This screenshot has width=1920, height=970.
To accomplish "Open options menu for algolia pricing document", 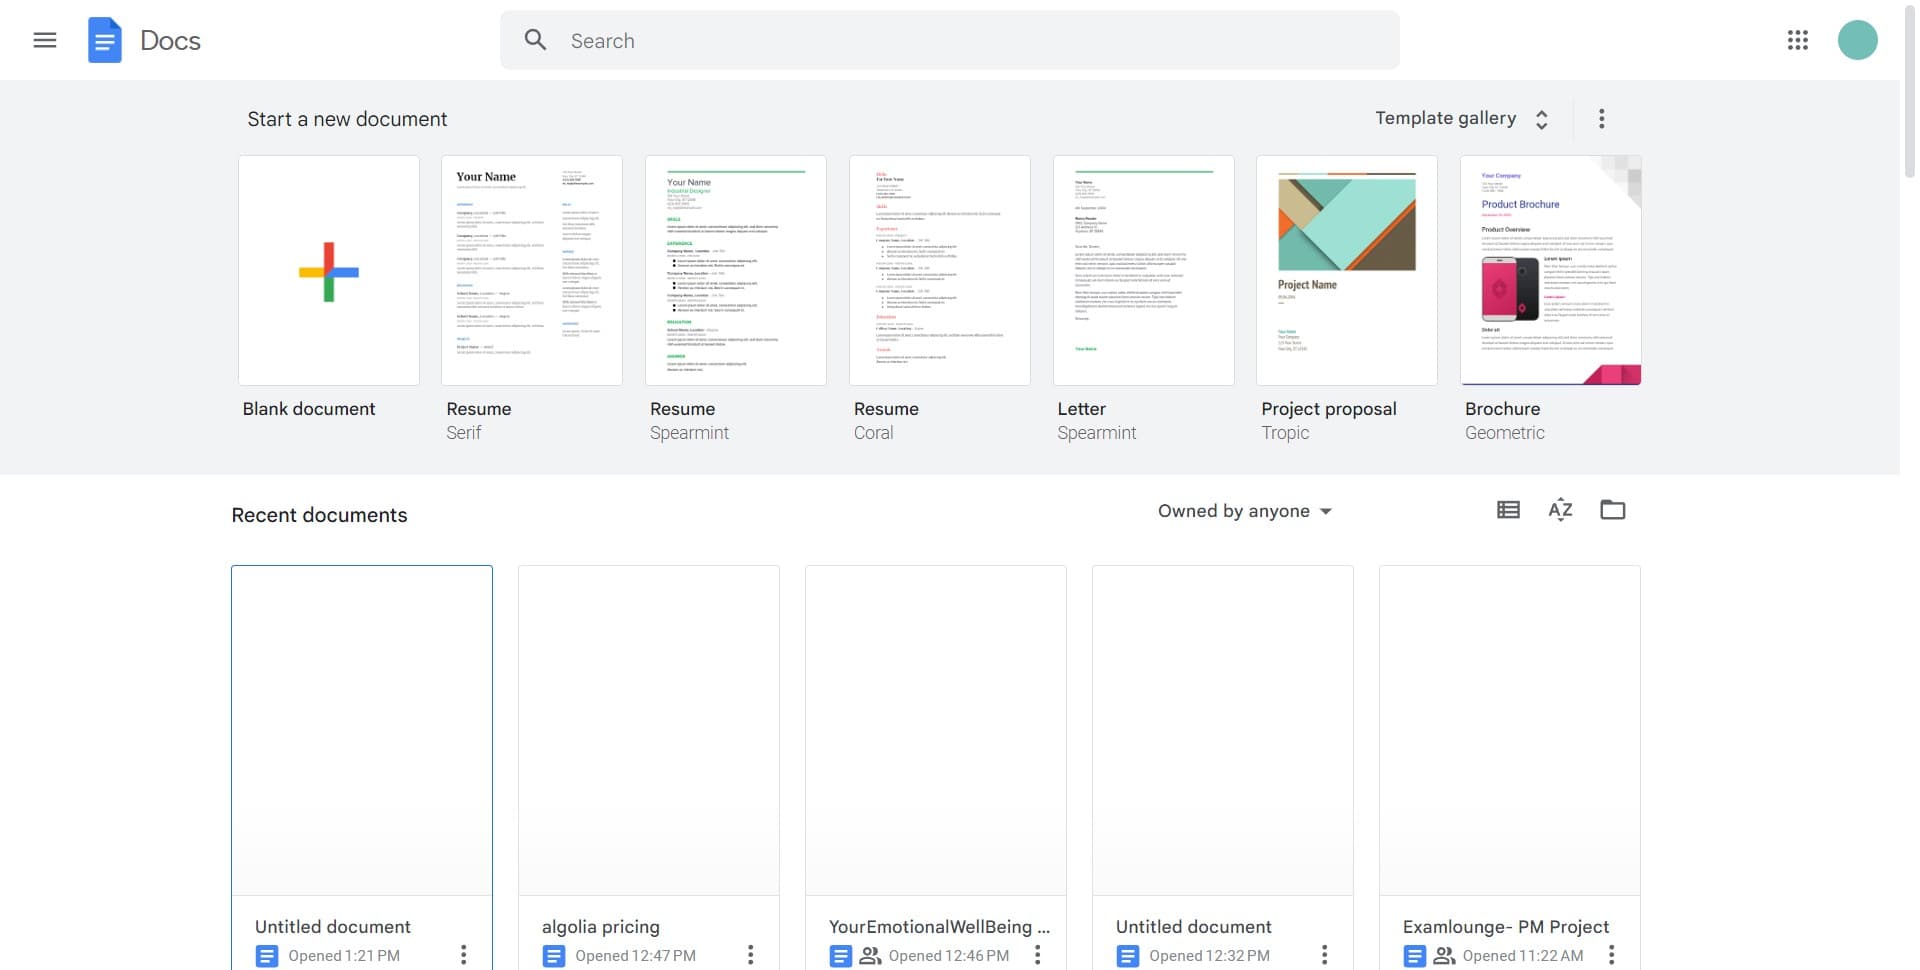I will coord(750,955).
